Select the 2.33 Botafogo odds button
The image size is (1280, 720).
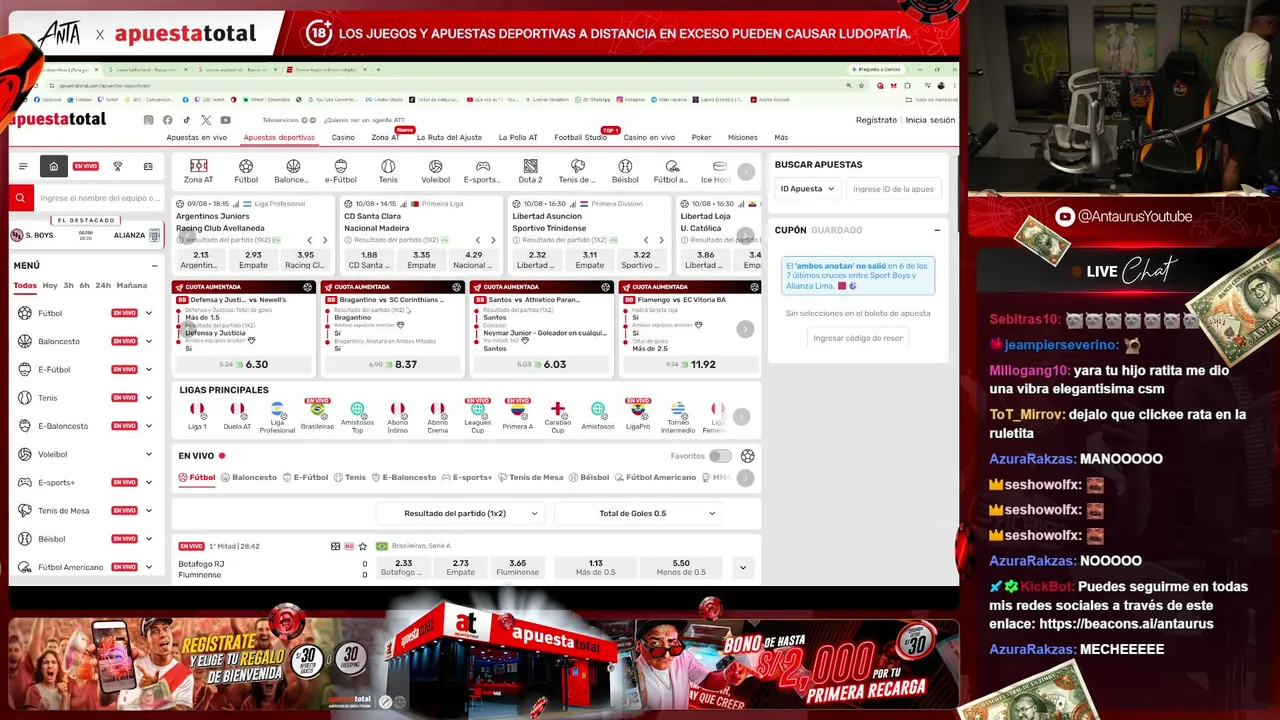[404, 567]
